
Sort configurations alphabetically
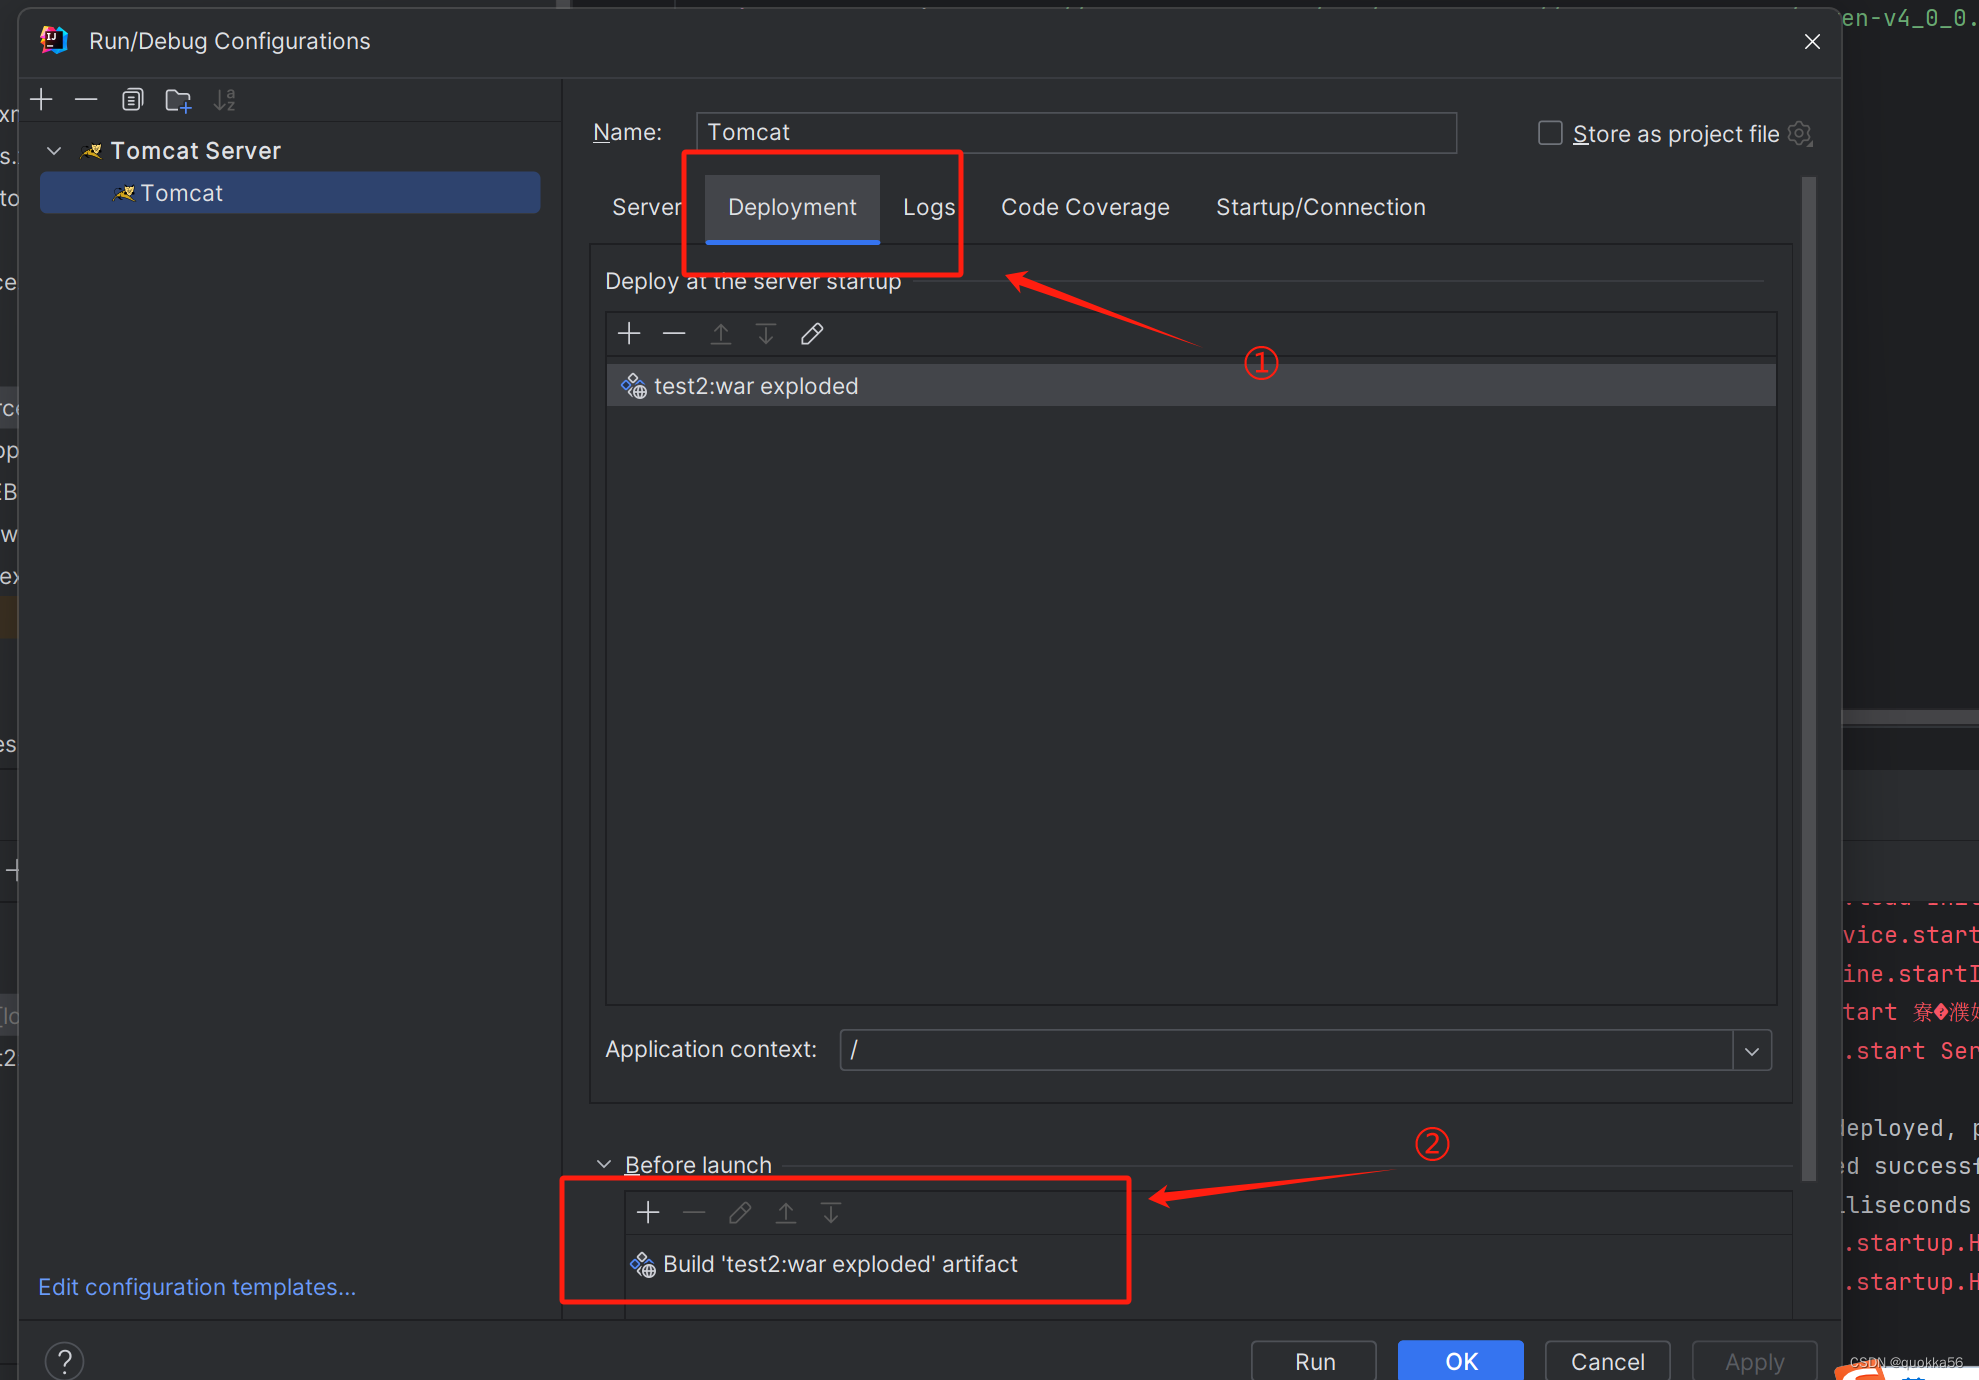coord(225,100)
